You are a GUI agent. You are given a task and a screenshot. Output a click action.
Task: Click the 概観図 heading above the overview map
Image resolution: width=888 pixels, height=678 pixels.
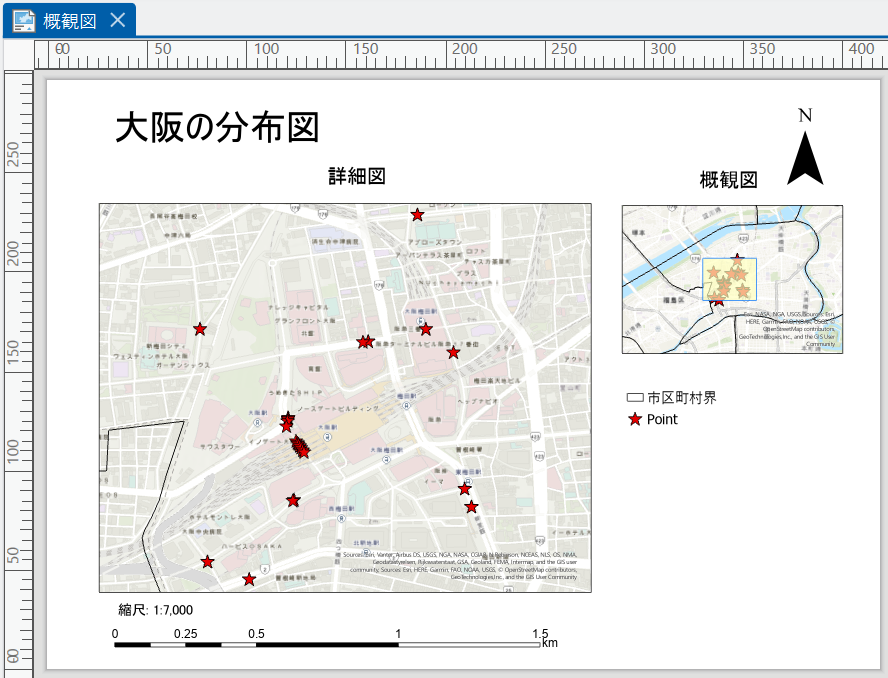(x=728, y=180)
